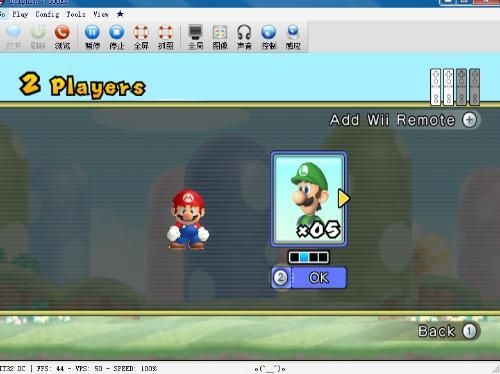Click the Add Wii Remote plus button
This screenshot has height=374, width=500.
click(x=469, y=120)
